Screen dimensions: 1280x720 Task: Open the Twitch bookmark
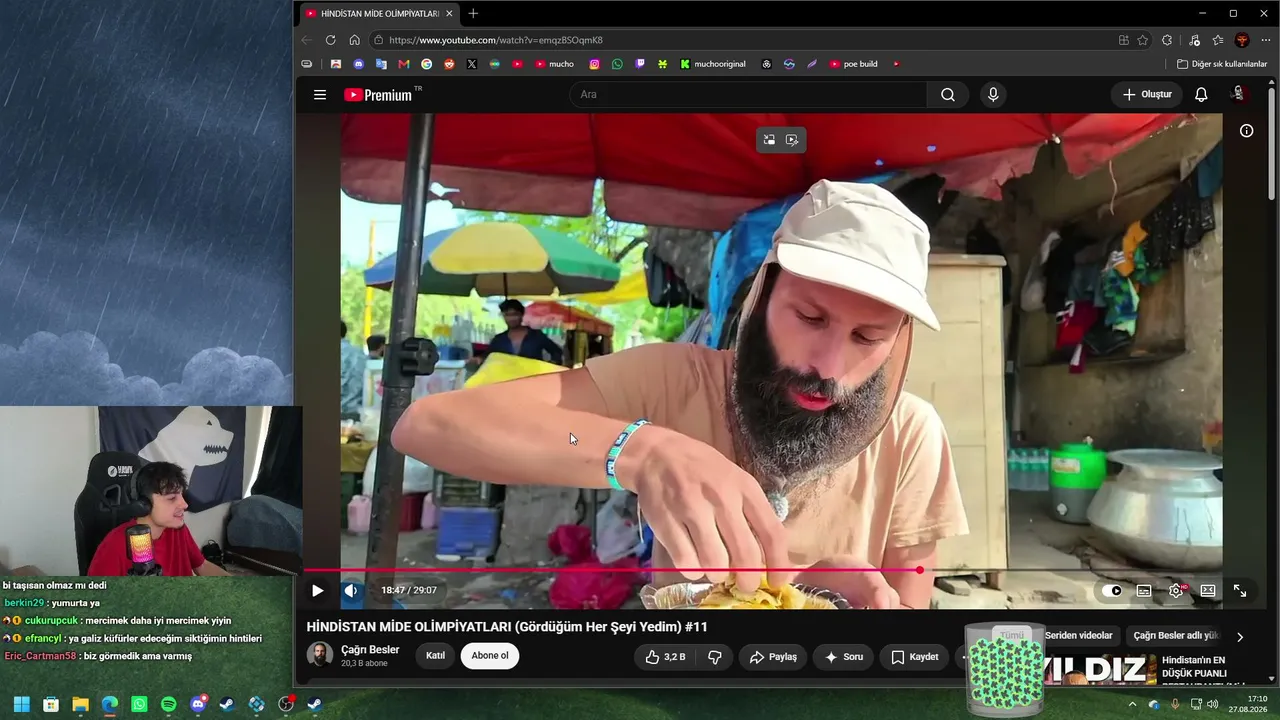640,64
